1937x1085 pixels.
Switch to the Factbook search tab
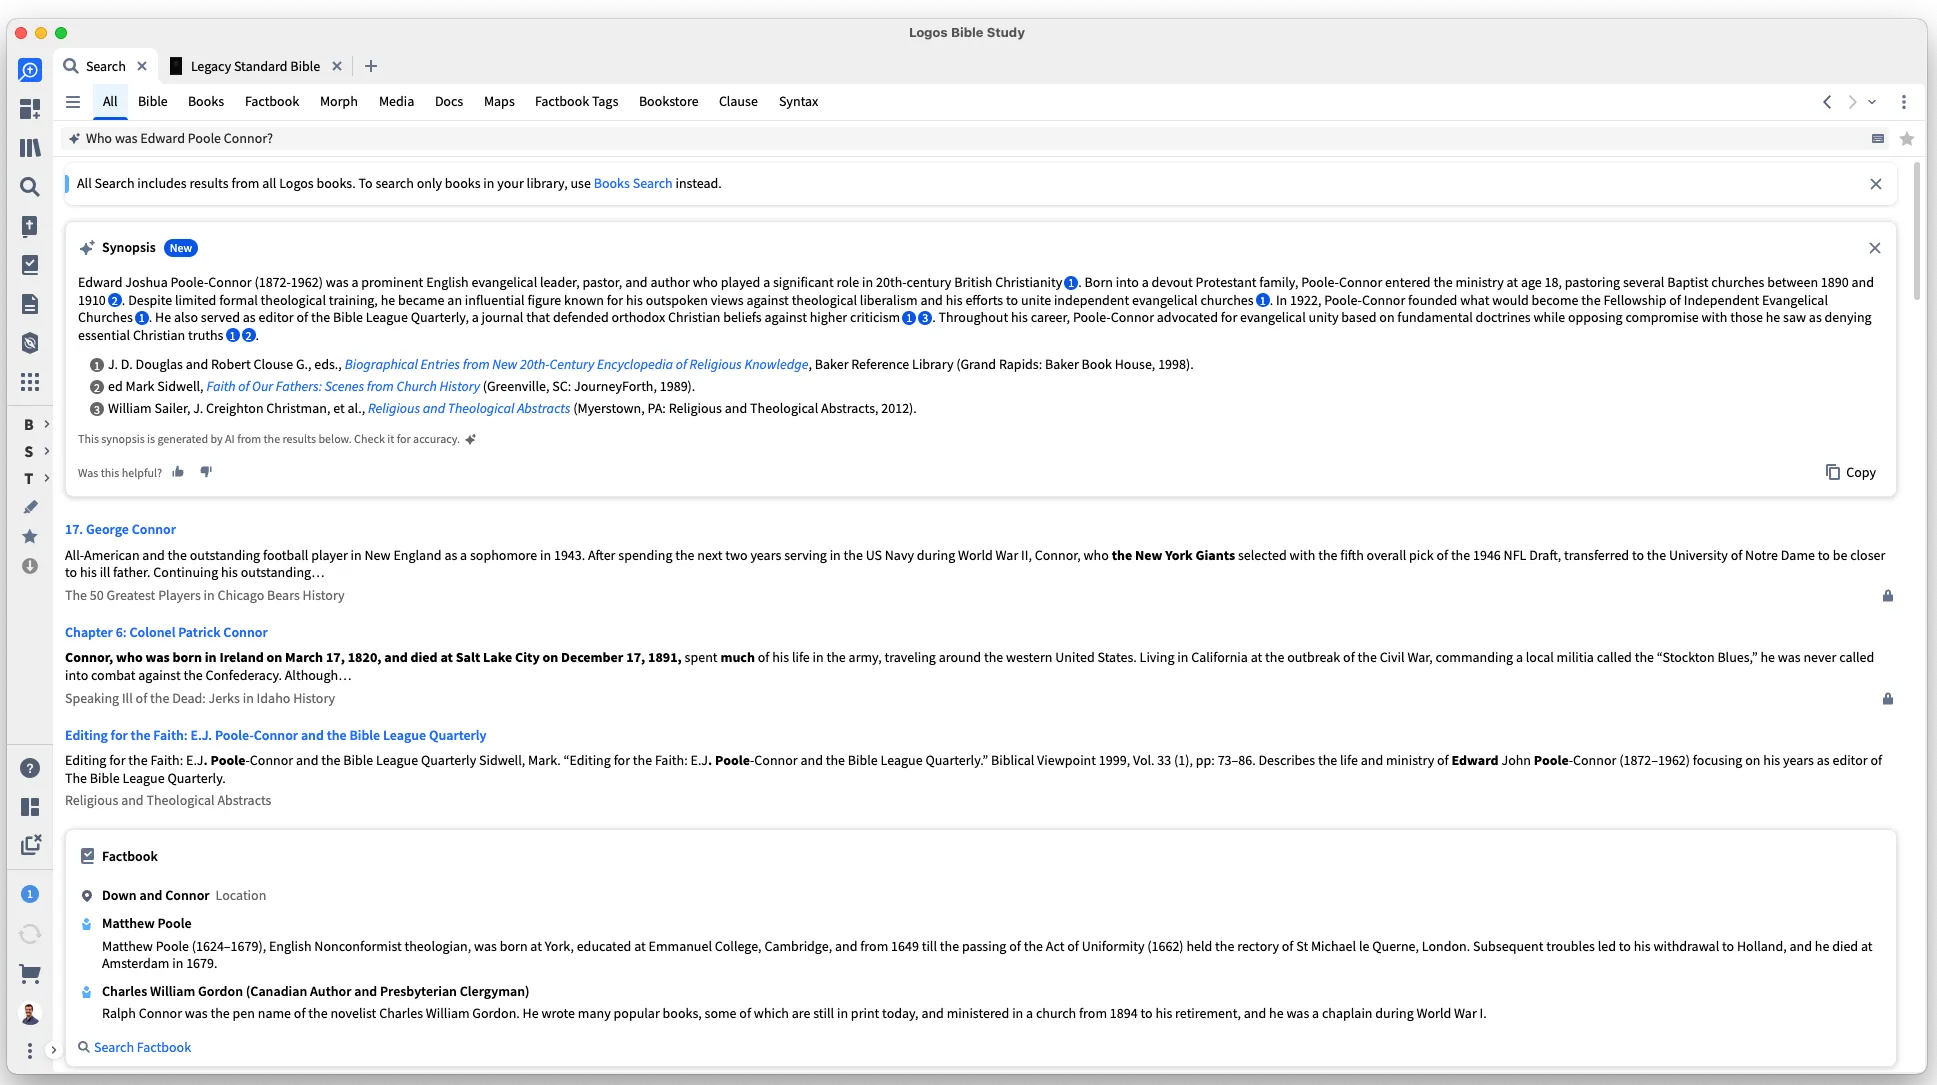pos(272,102)
